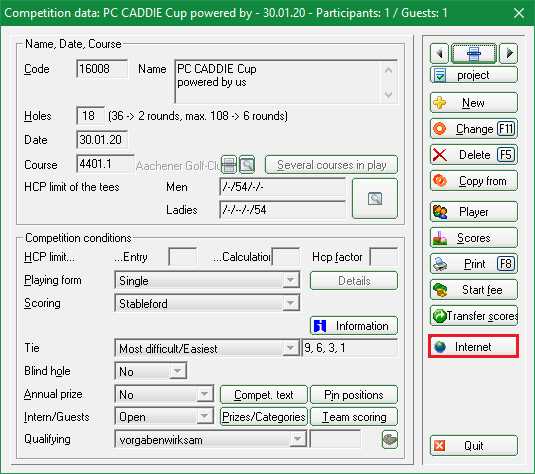This screenshot has width=535, height=474.
Task: Go to next competition arrow
Action: (x=509, y=53)
